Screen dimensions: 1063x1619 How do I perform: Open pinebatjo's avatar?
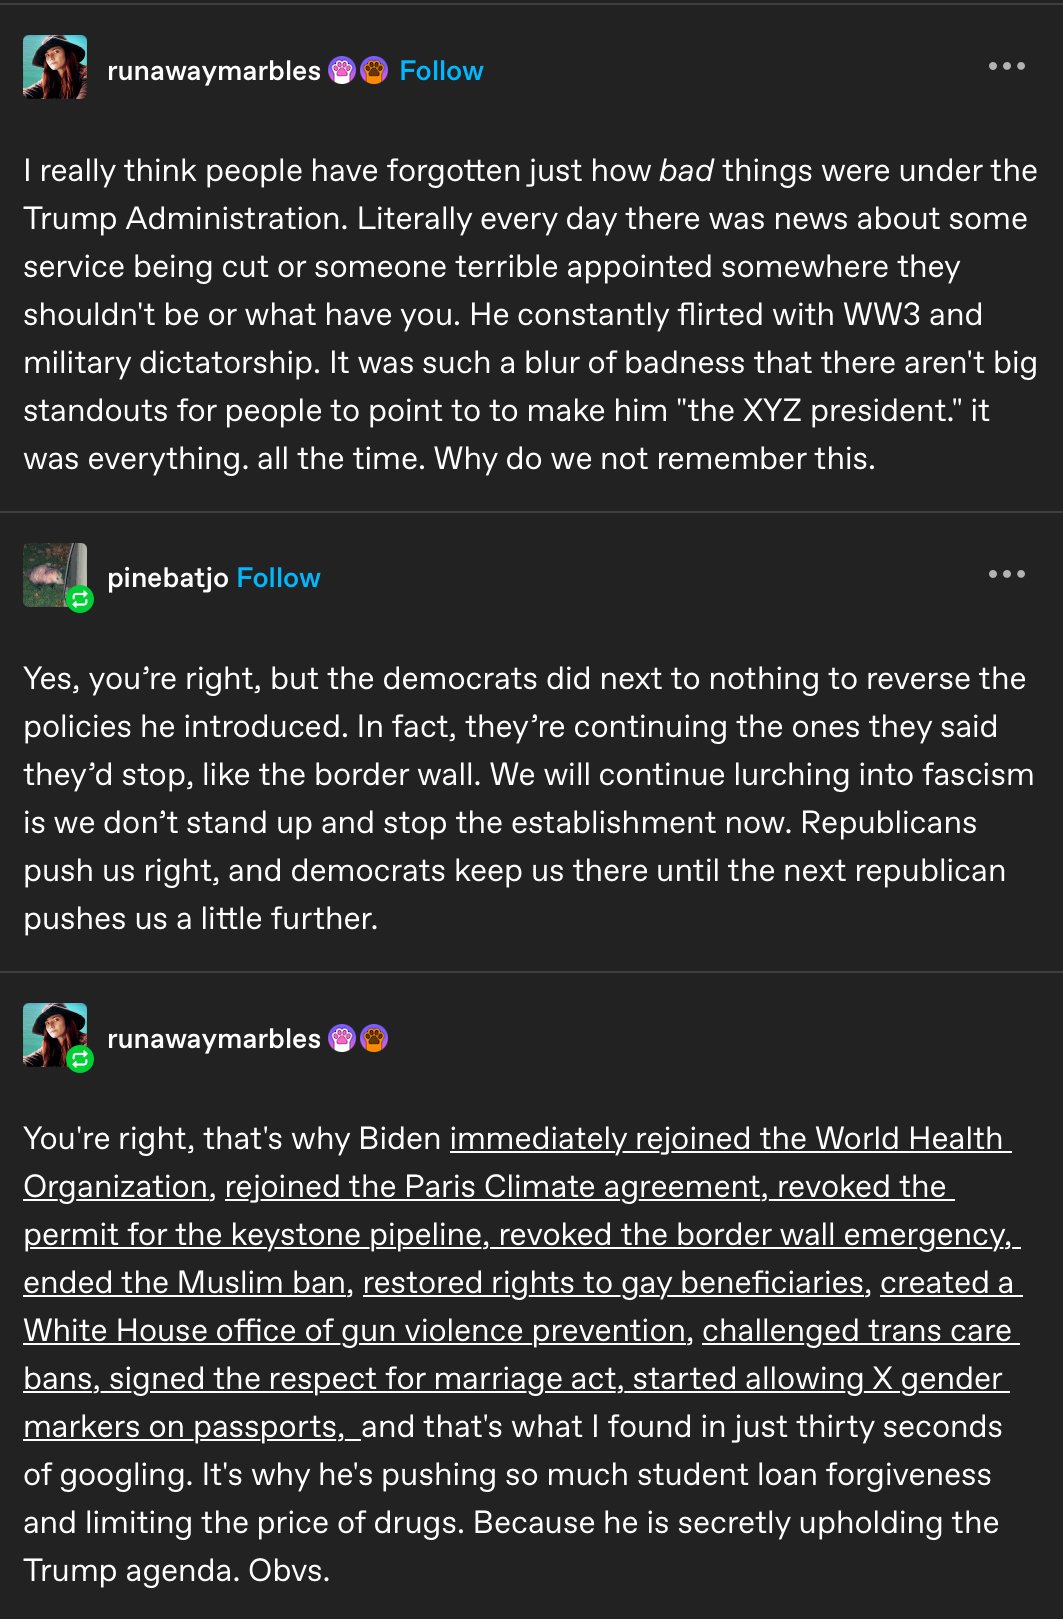[50, 572]
